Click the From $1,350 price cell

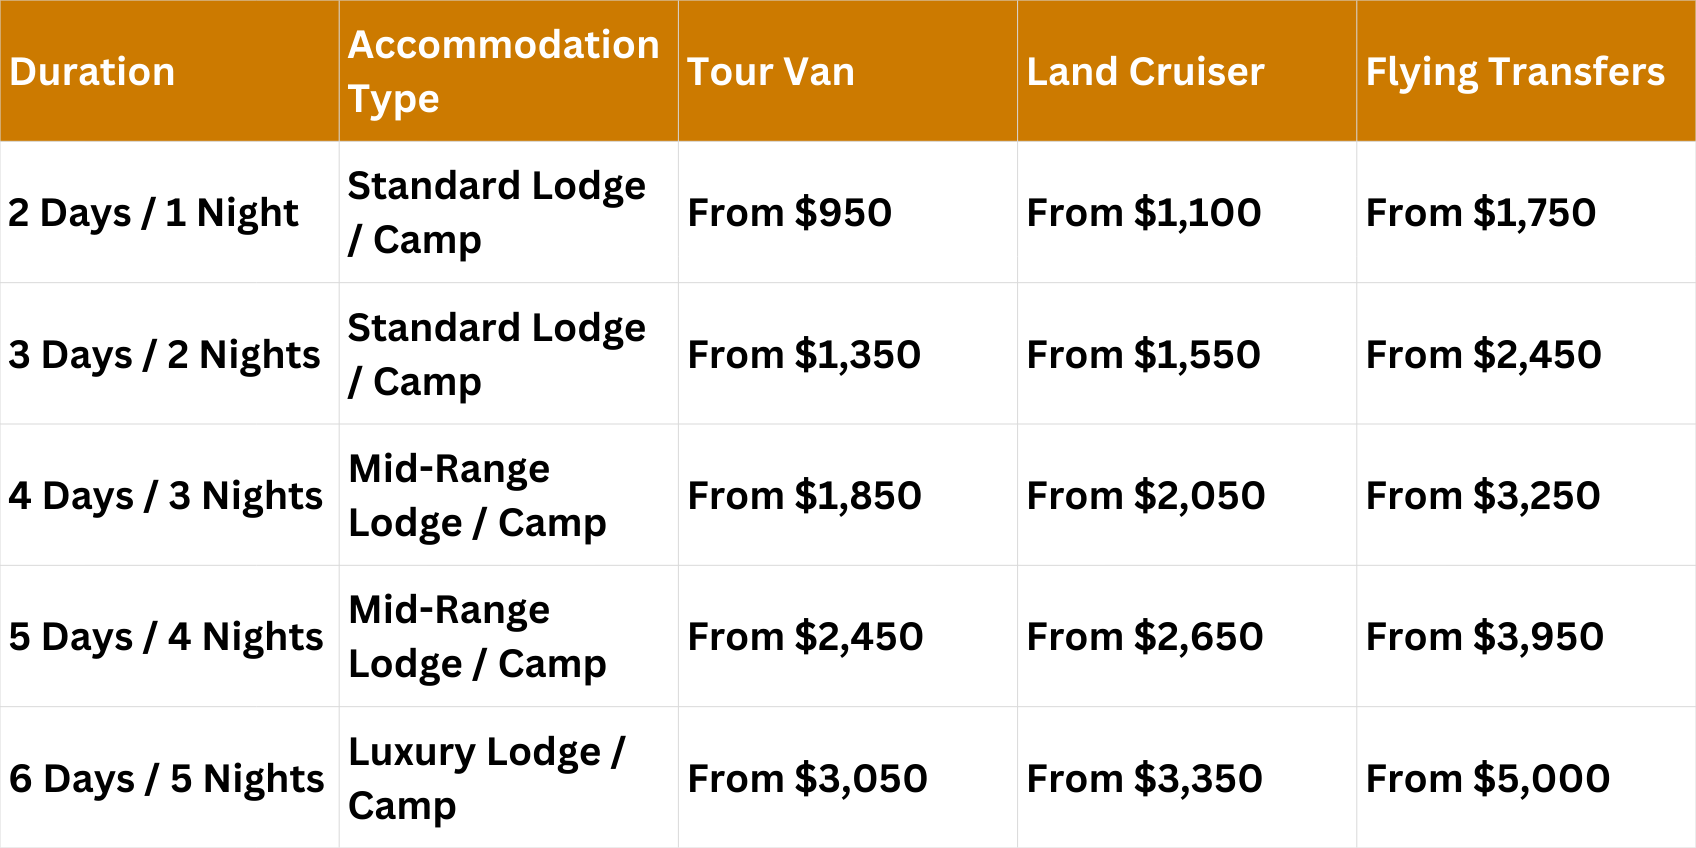tap(804, 355)
